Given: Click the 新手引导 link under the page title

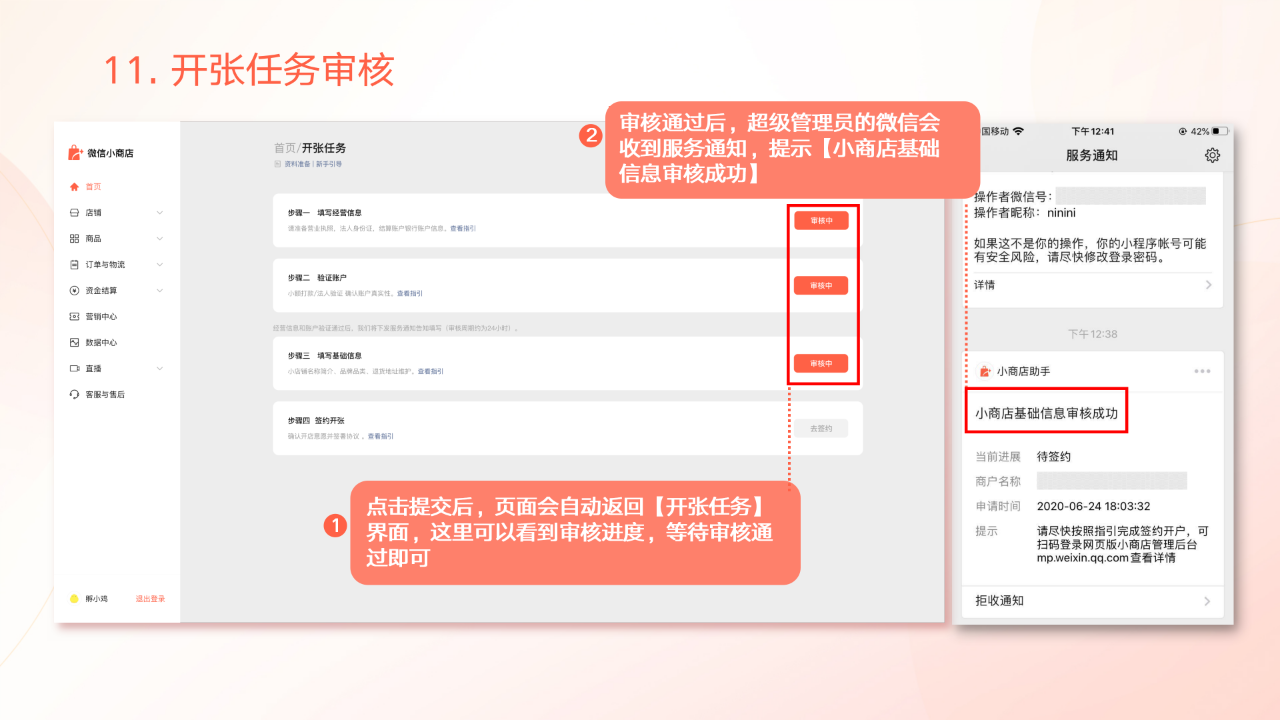Looking at the screenshot, I should [x=329, y=164].
